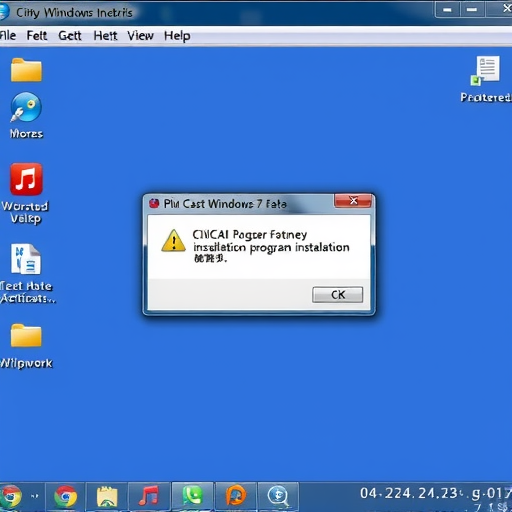Minimize the main window with leftmost button
The width and height of the screenshot is (512, 512).
pos(447,10)
